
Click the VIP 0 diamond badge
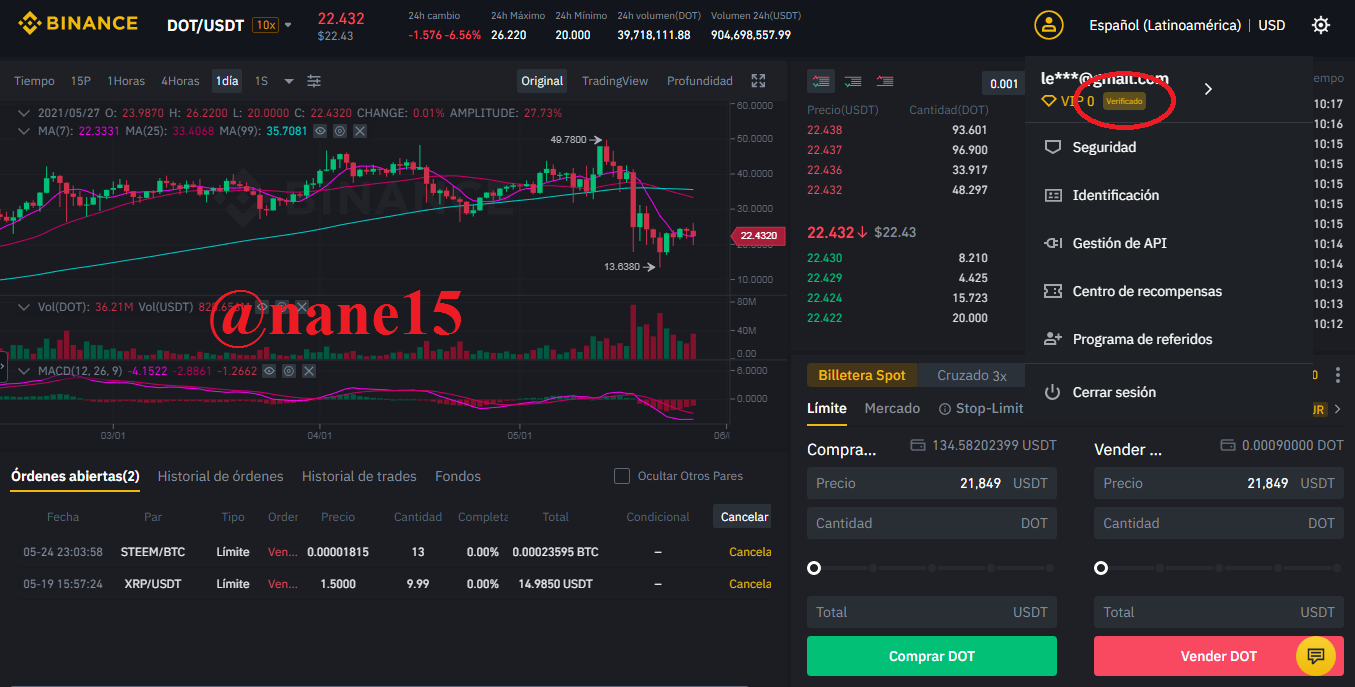[1068, 101]
